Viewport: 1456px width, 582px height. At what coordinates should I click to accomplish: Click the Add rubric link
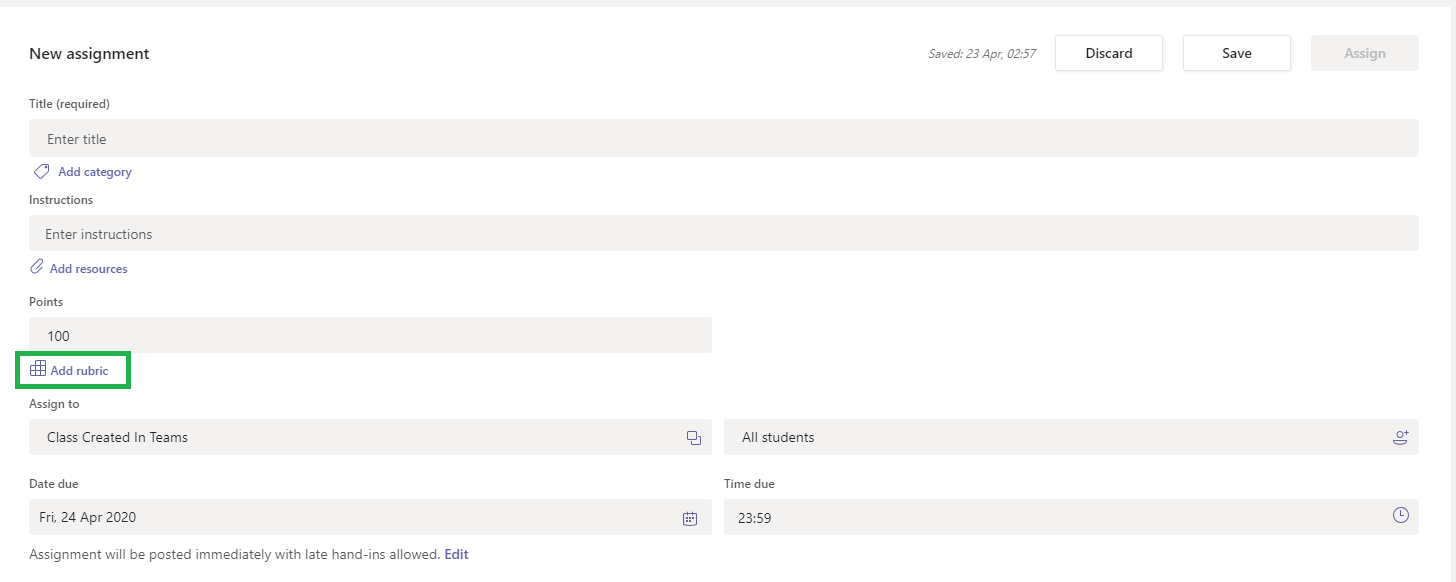tap(80, 371)
